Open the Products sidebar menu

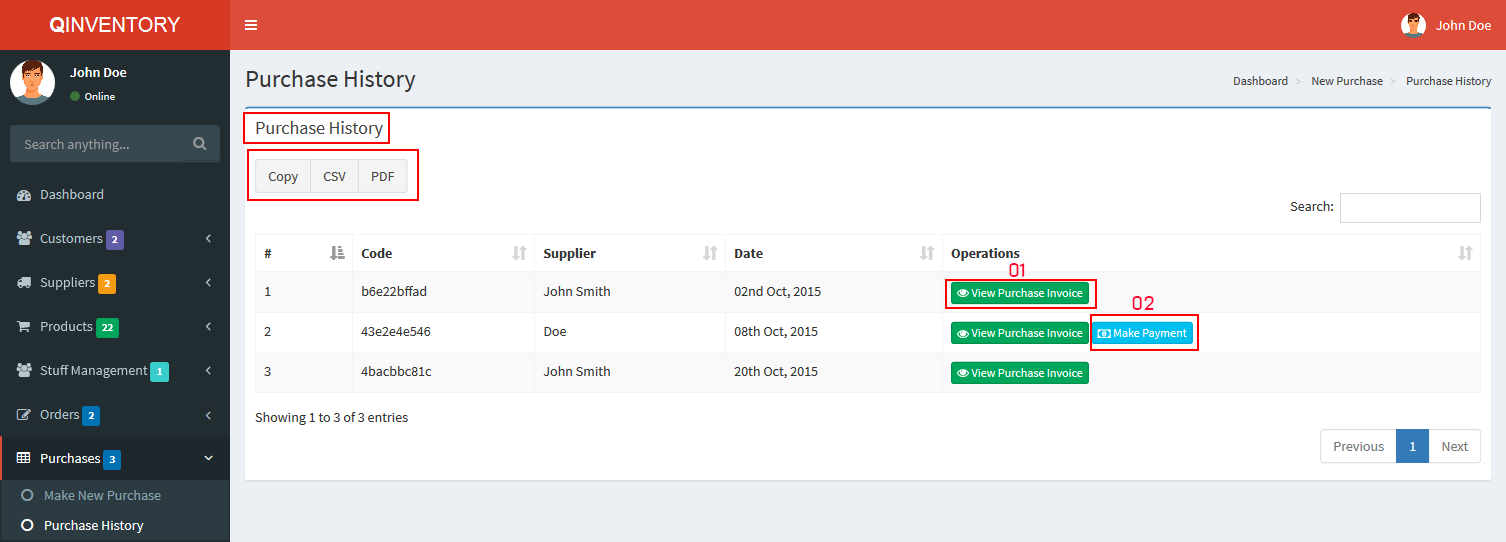[x=115, y=327]
